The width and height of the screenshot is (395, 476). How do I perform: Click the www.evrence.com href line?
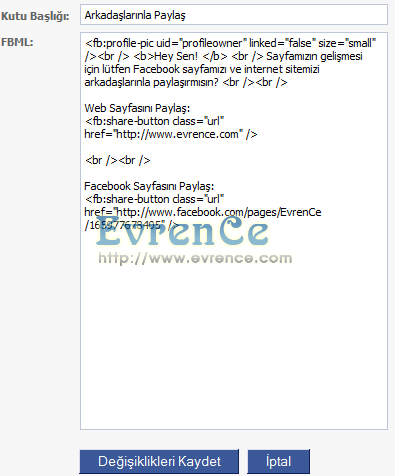click(171, 134)
